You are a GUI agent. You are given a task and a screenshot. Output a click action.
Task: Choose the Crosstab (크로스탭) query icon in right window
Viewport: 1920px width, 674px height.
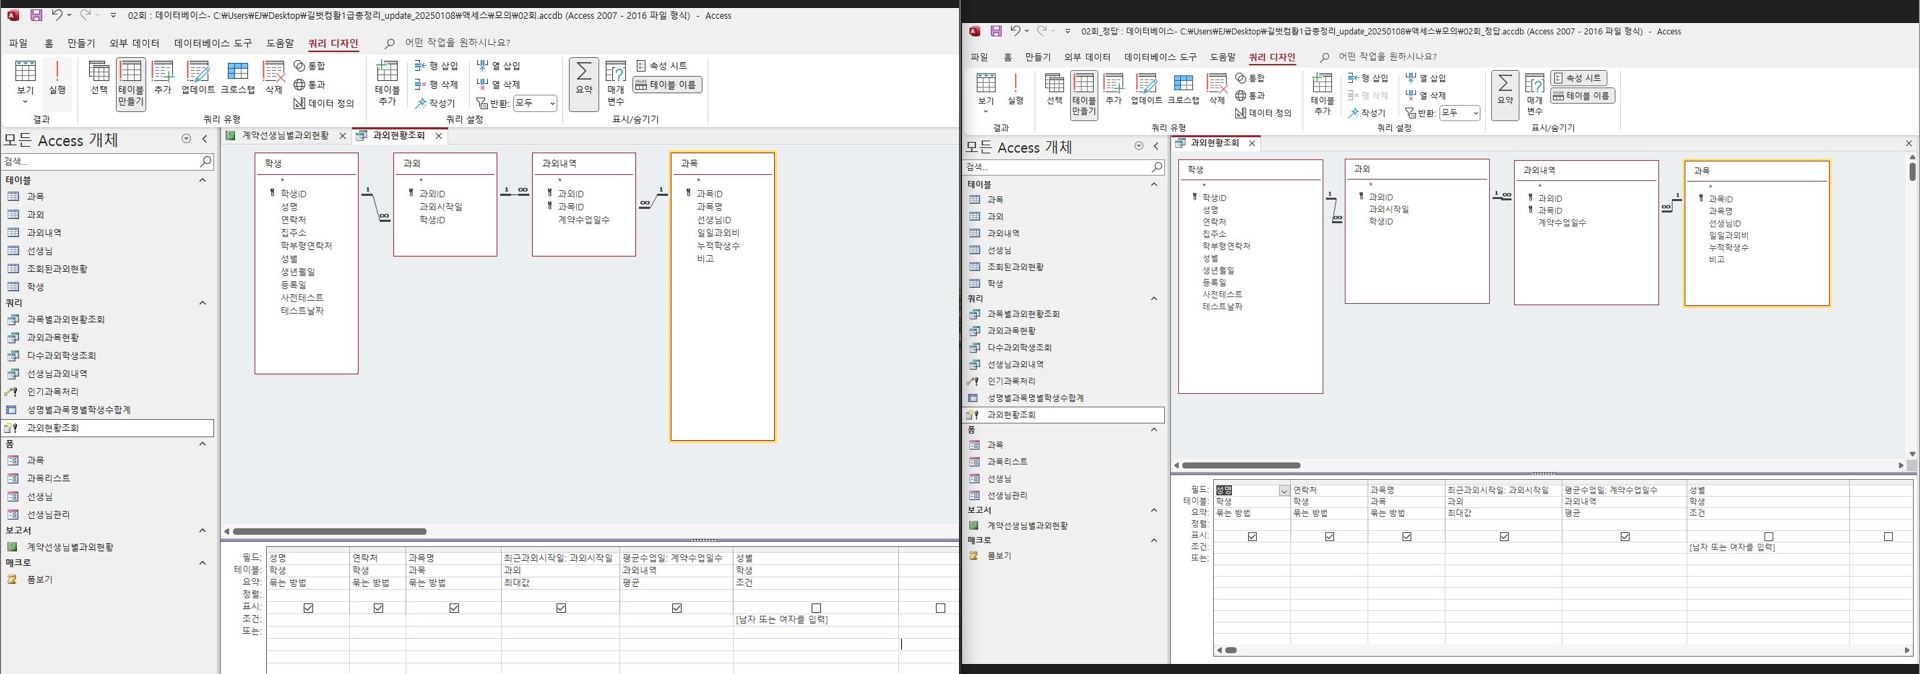1183,89
